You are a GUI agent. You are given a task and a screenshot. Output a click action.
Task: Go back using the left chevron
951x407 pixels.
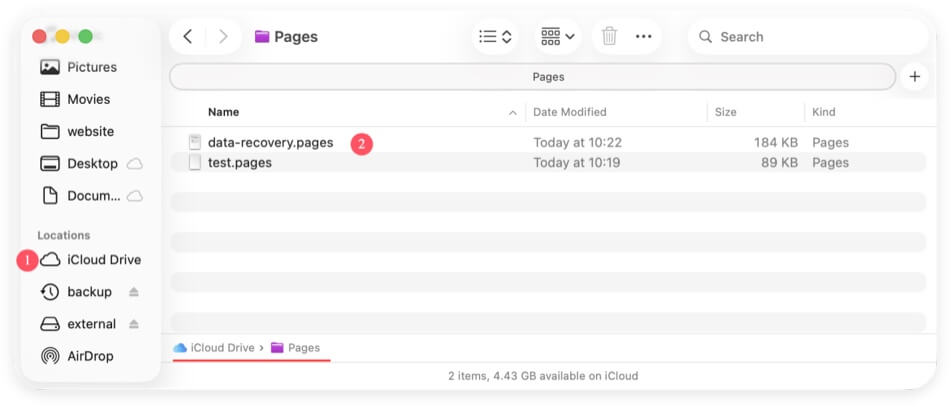(x=187, y=36)
